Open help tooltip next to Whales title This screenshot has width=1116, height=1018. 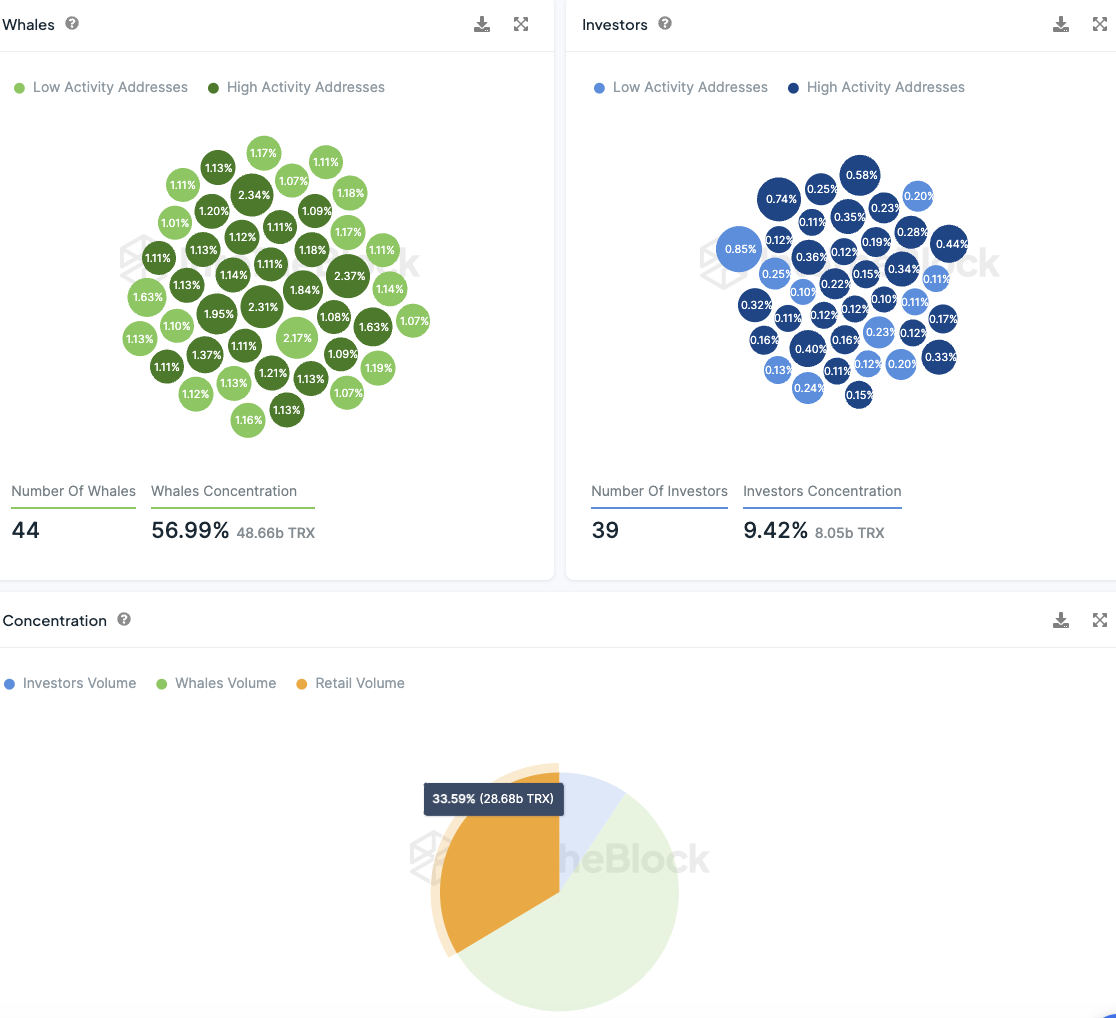point(72,23)
